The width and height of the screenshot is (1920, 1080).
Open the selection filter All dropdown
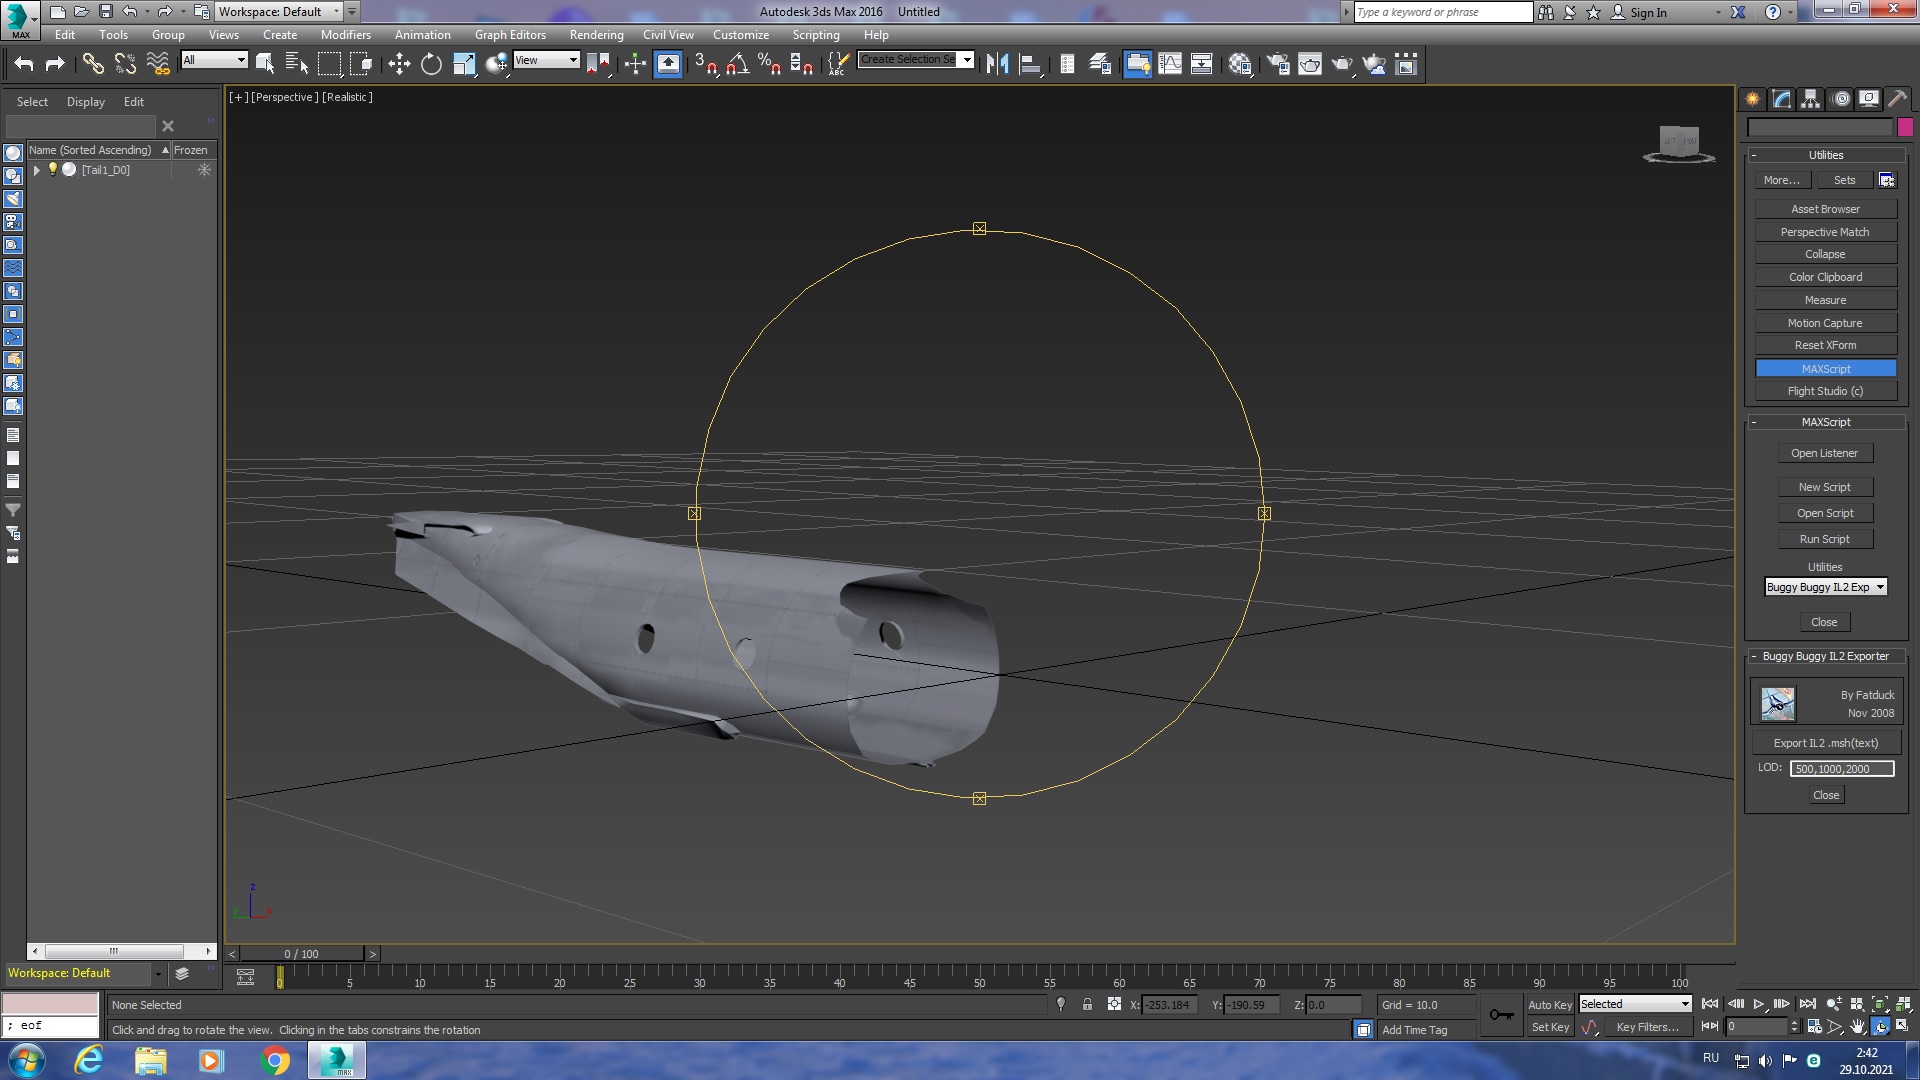click(x=214, y=60)
